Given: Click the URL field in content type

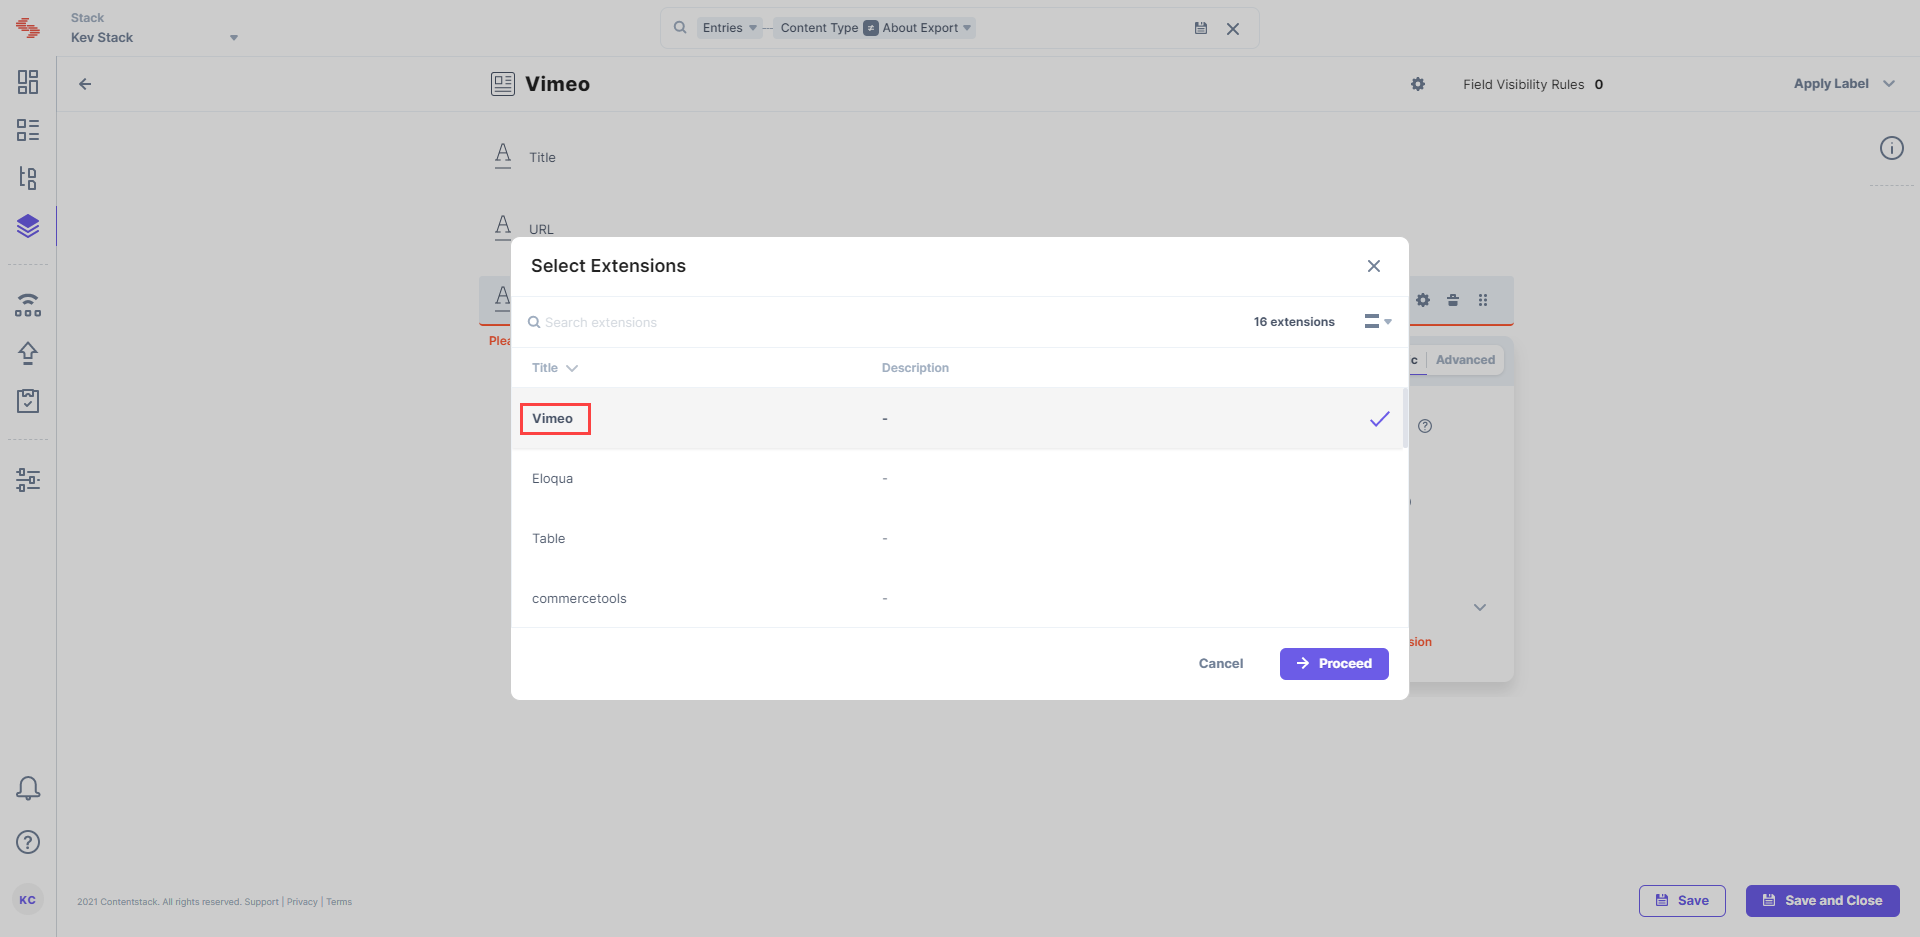Looking at the screenshot, I should (541, 229).
